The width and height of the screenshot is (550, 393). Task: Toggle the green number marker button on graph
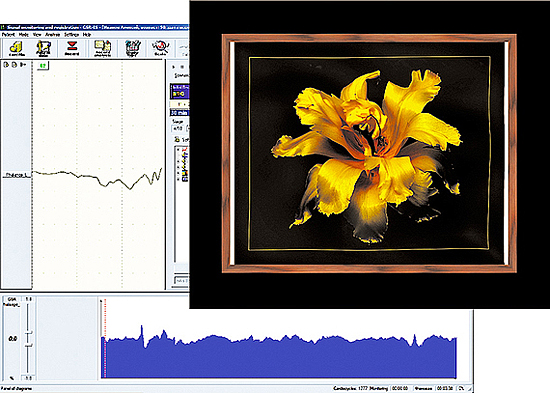click(43, 66)
